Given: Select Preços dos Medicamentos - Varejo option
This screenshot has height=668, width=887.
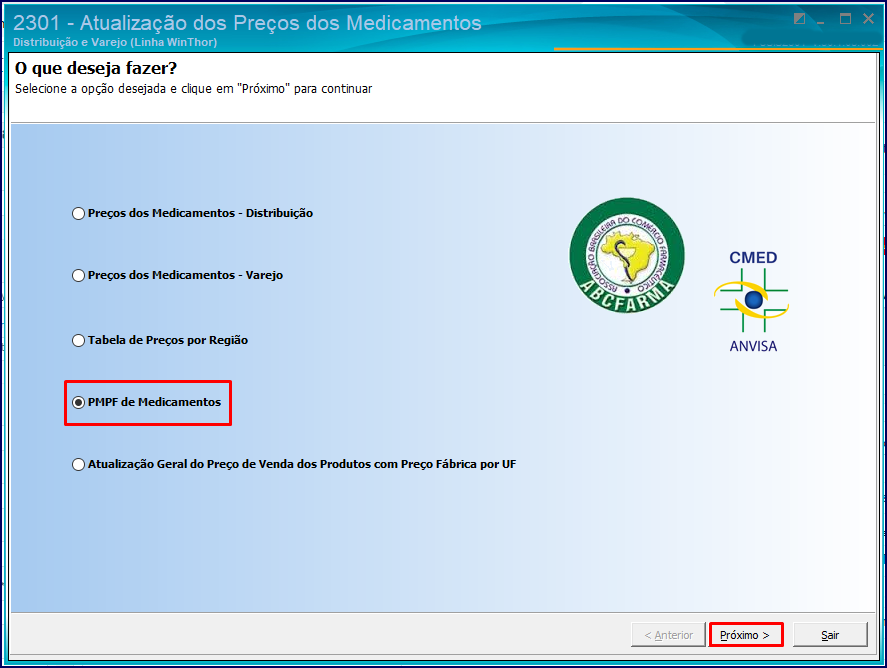Looking at the screenshot, I should click(178, 275).
